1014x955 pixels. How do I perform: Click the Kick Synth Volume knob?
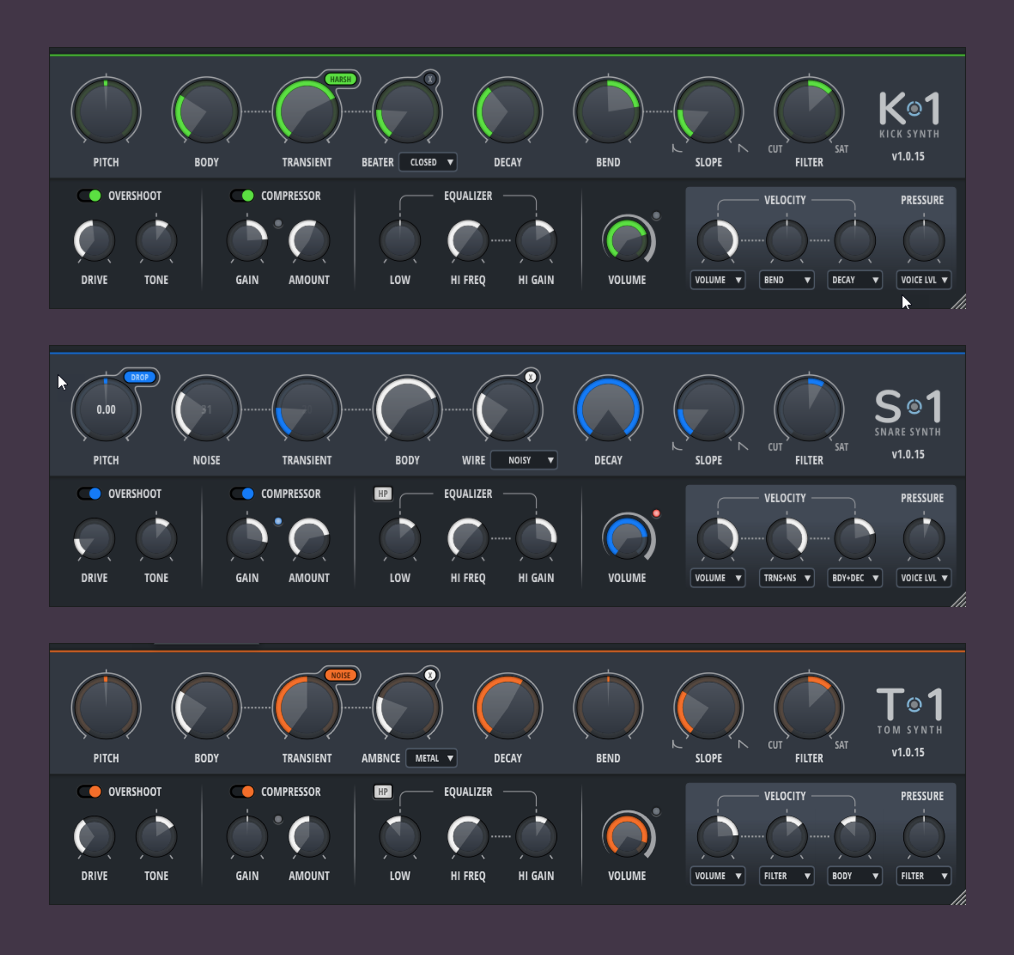627,241
